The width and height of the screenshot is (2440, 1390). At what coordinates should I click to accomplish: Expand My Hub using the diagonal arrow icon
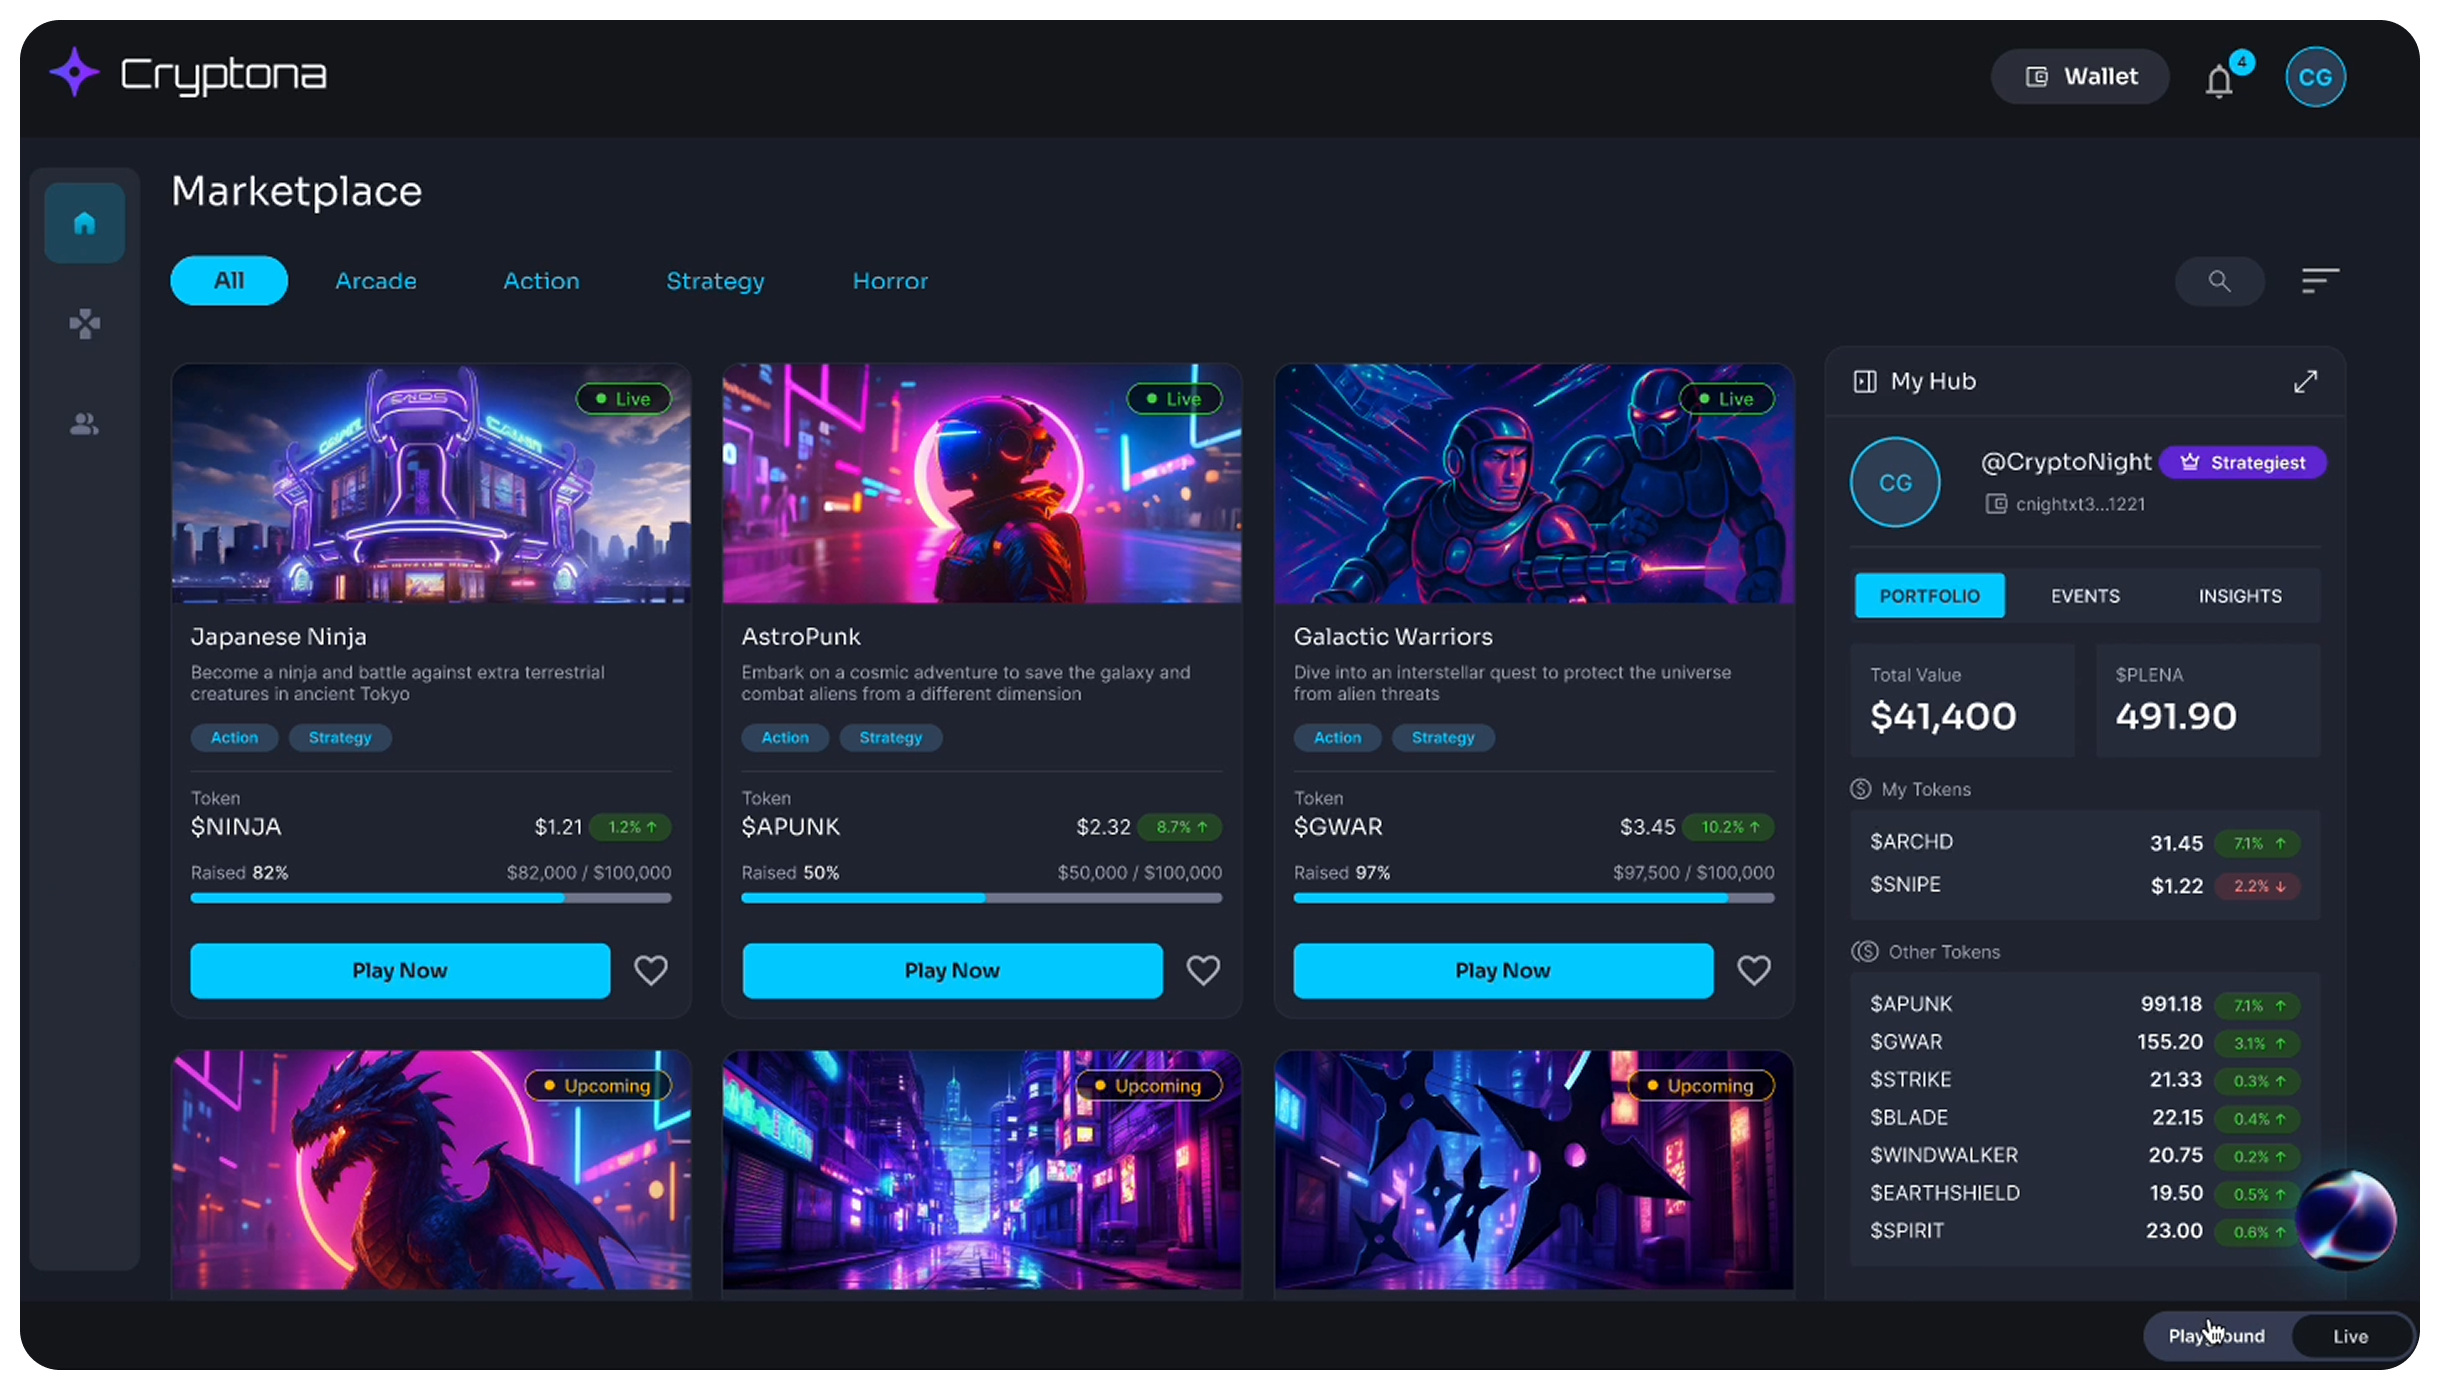click(x=2306, y=381)
